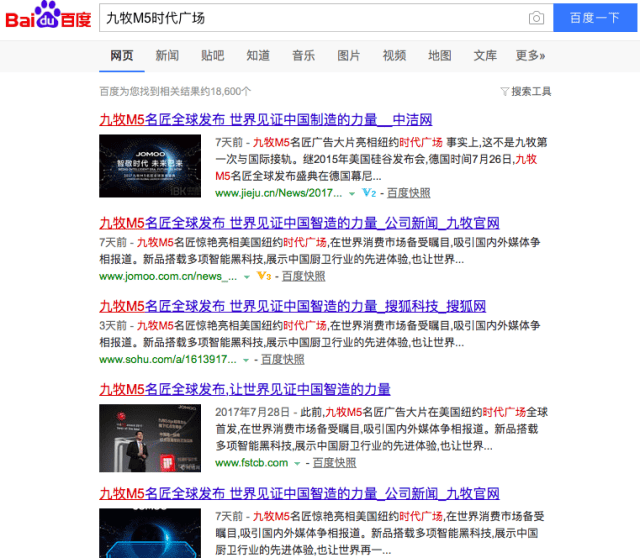Open the 音乐 tab
The width and height of the screenshot is (640, 558).
tap(303, 56)
